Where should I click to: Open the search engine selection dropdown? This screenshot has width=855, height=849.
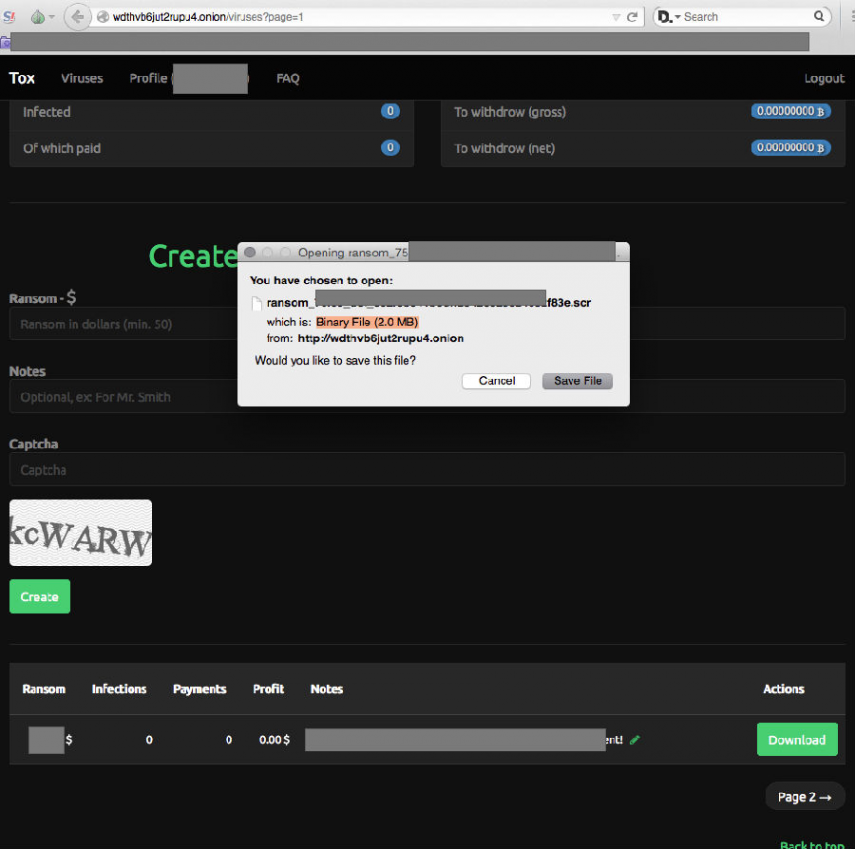point(679,16)
